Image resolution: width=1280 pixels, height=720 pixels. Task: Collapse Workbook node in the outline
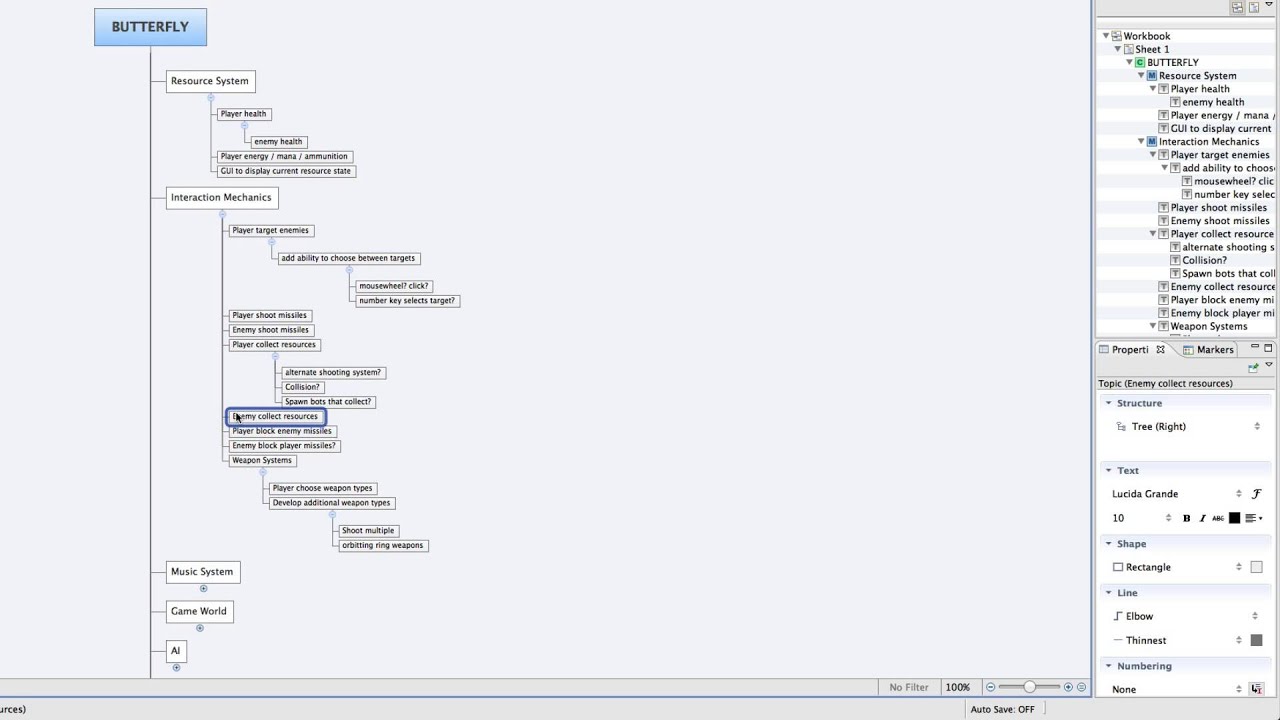[1106, 36]
